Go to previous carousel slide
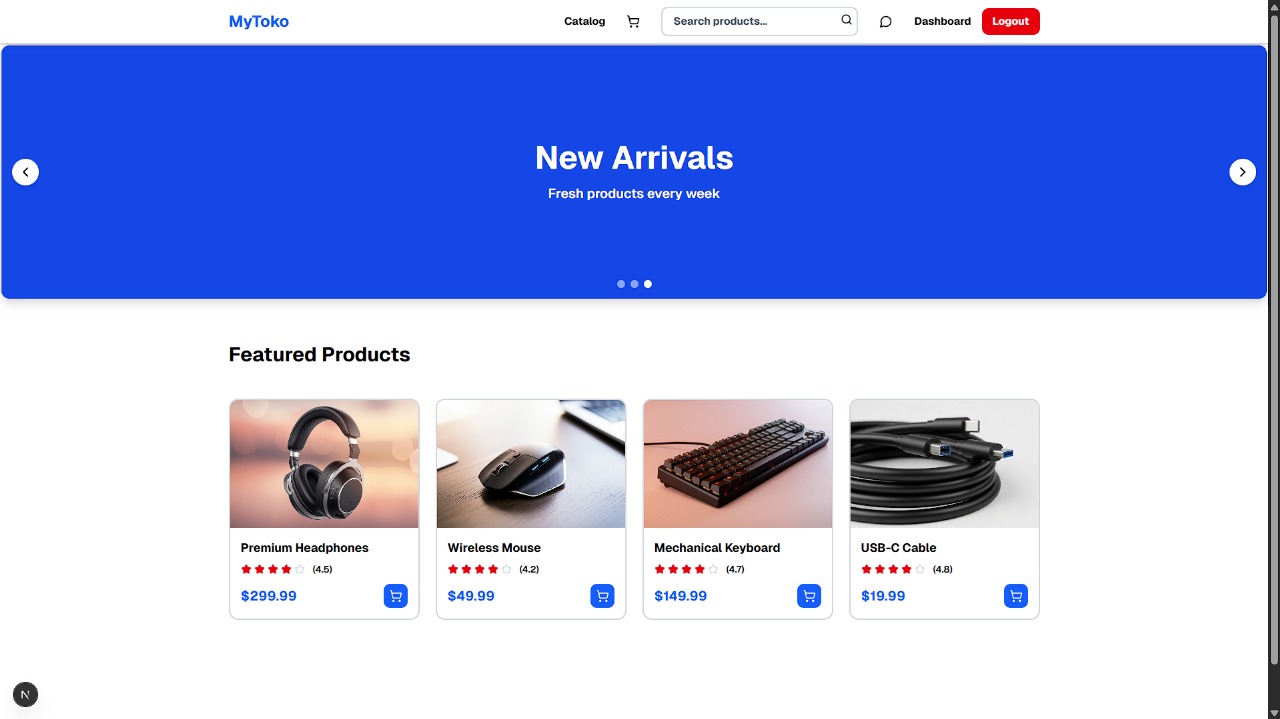This screenshot has width=1280, height=719. pyautogui.click(x=25, y=172)
